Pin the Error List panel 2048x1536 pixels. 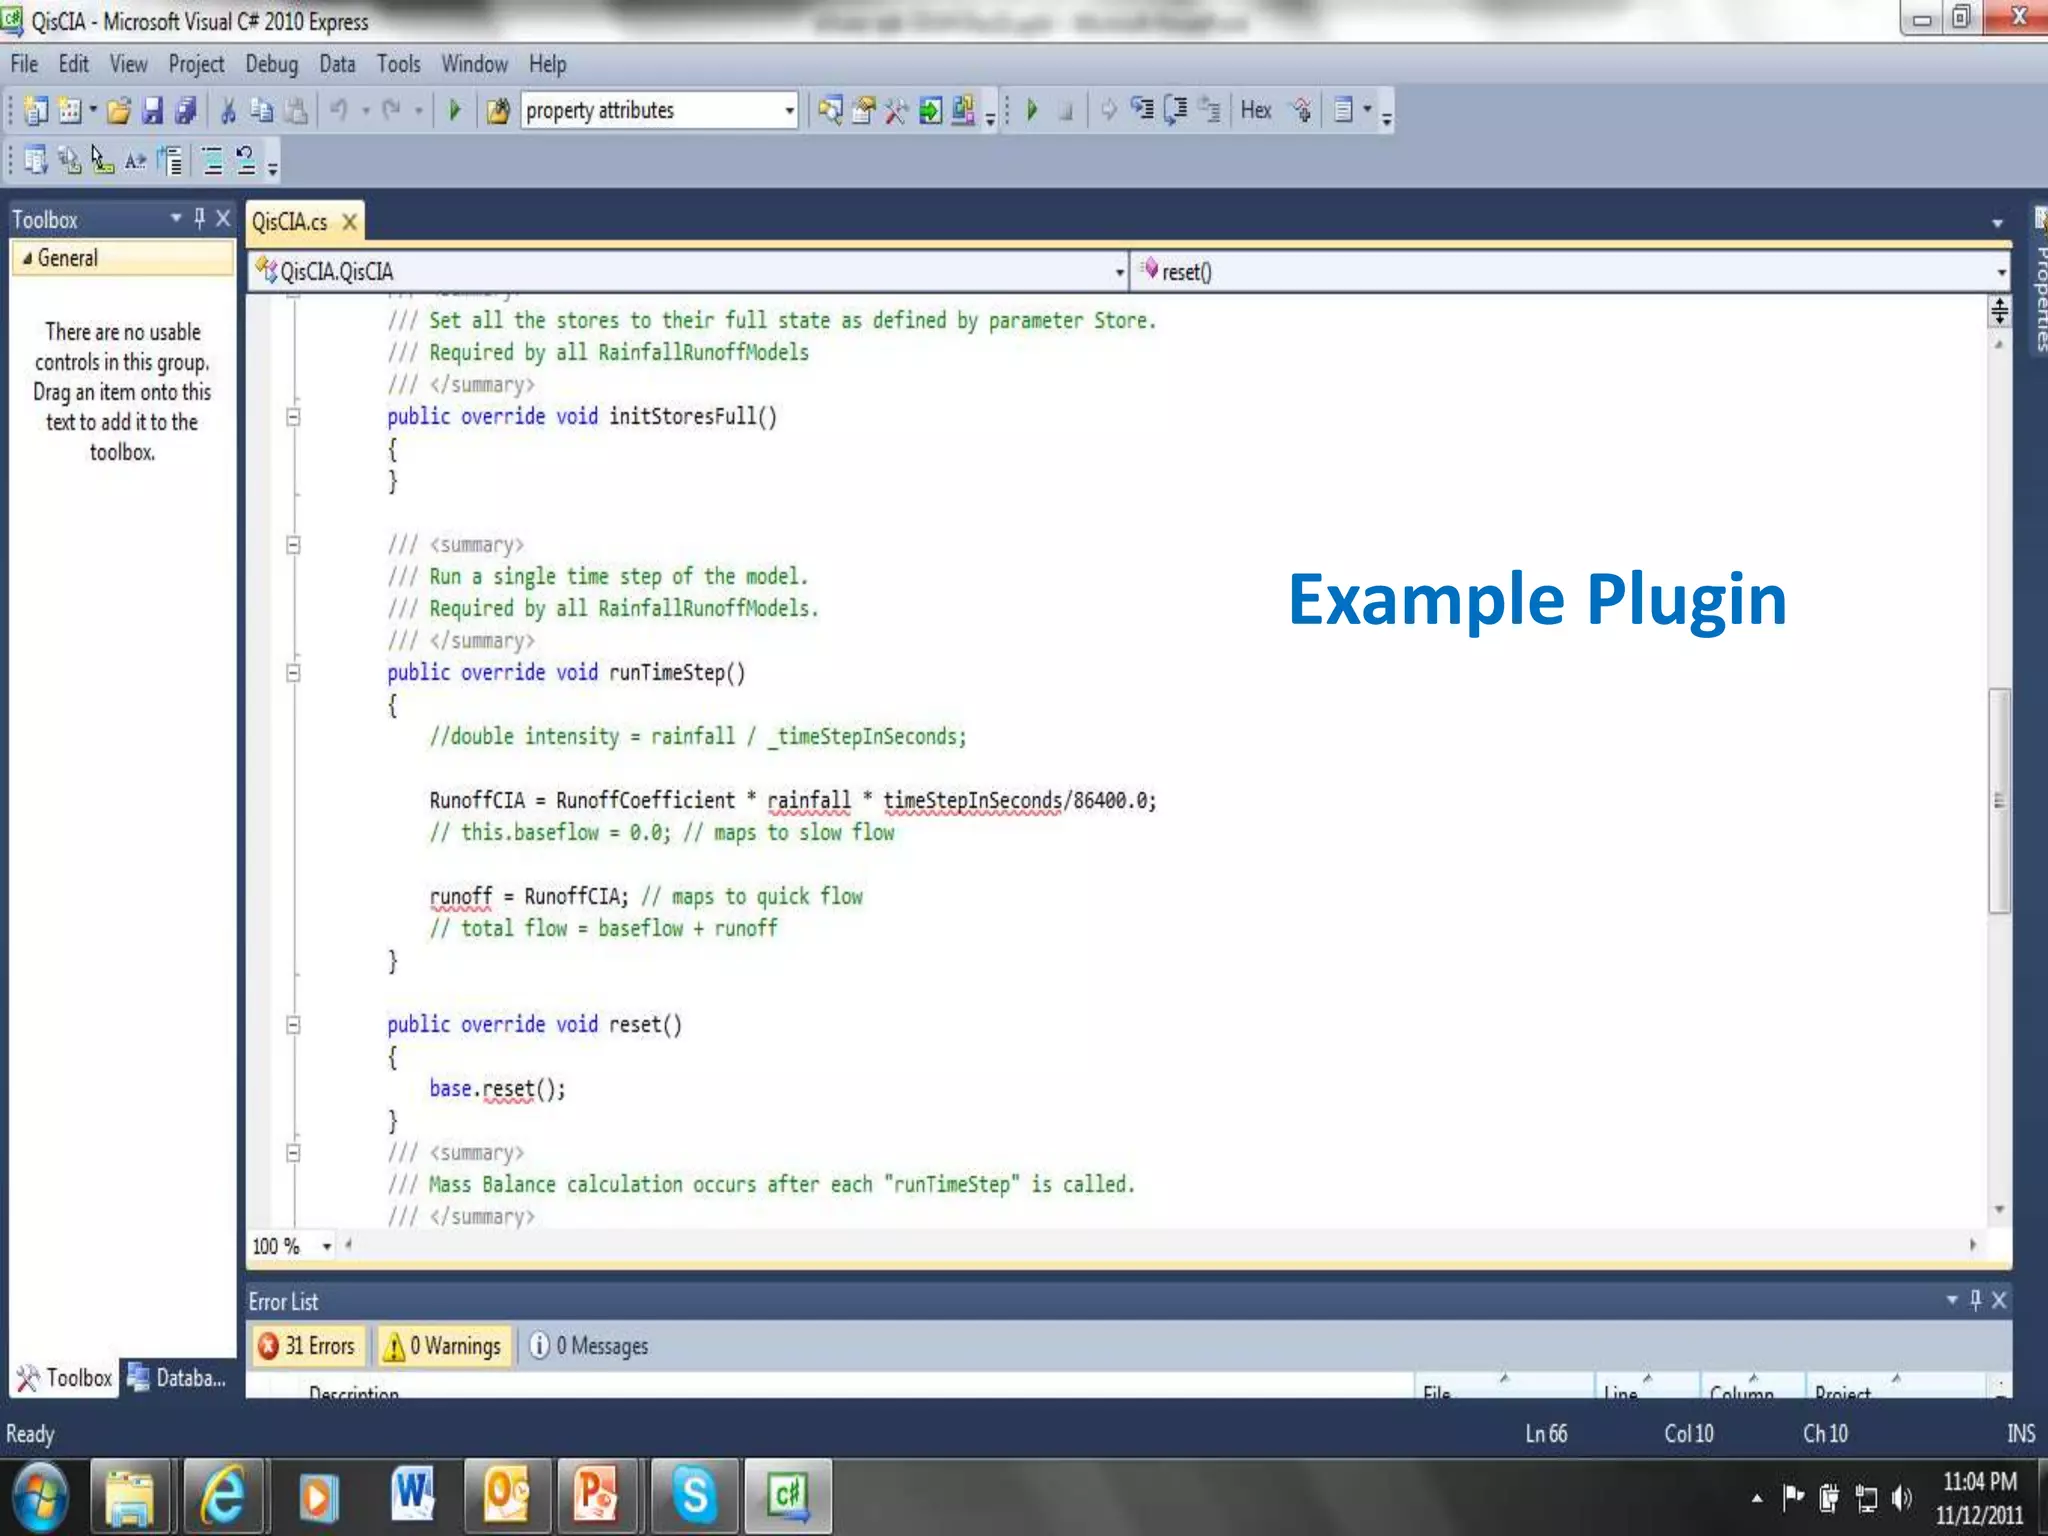(x=1975, y=1300)
